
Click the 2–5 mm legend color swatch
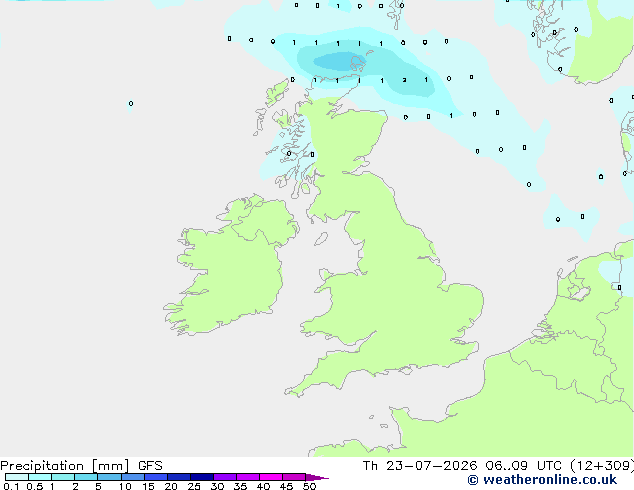86,477
